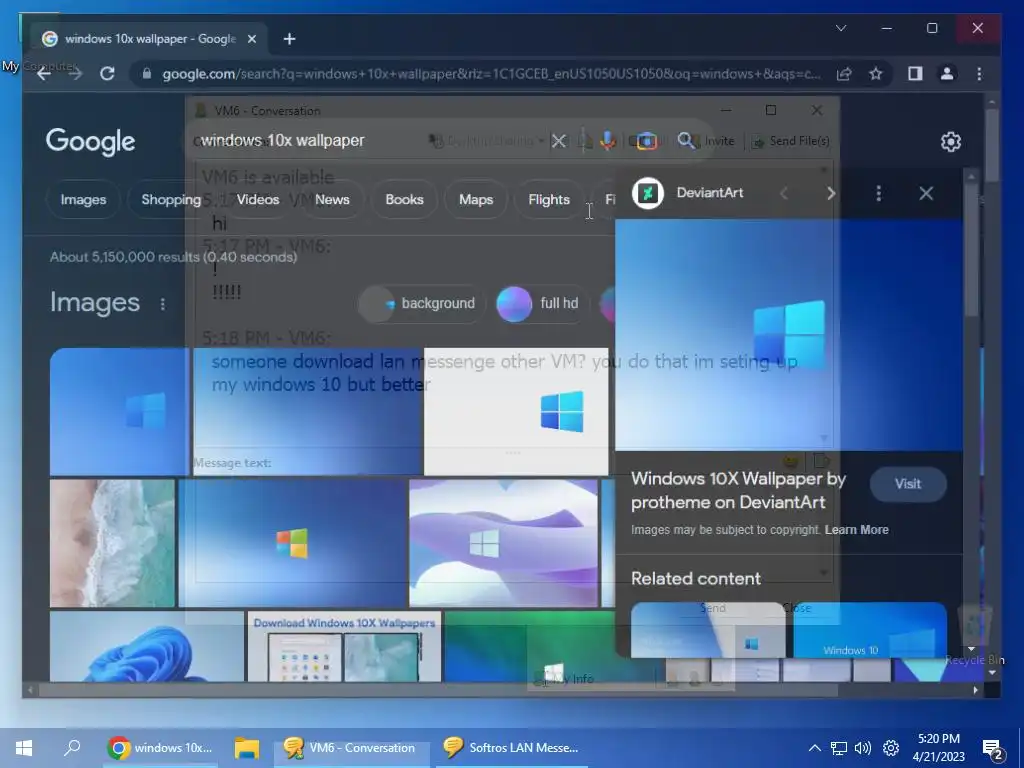The height and width of the screenshot is (768, 1024).
Task: Open taskbar search magnifier
Action: pyautogui.click(x=72, y=747)
